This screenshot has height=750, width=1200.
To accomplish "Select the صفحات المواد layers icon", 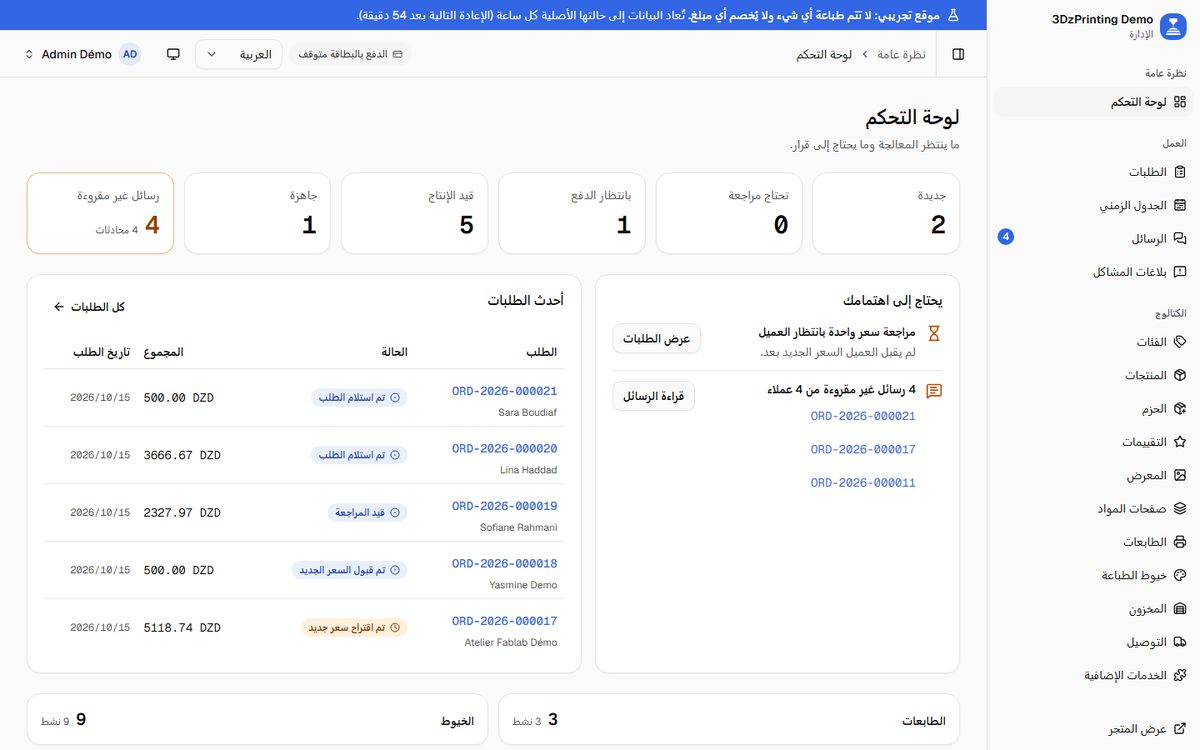I will (1180, 509).
